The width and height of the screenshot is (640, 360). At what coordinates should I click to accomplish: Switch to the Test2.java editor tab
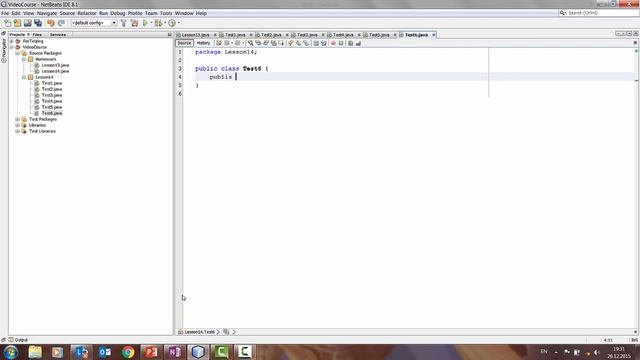[271, 35]
